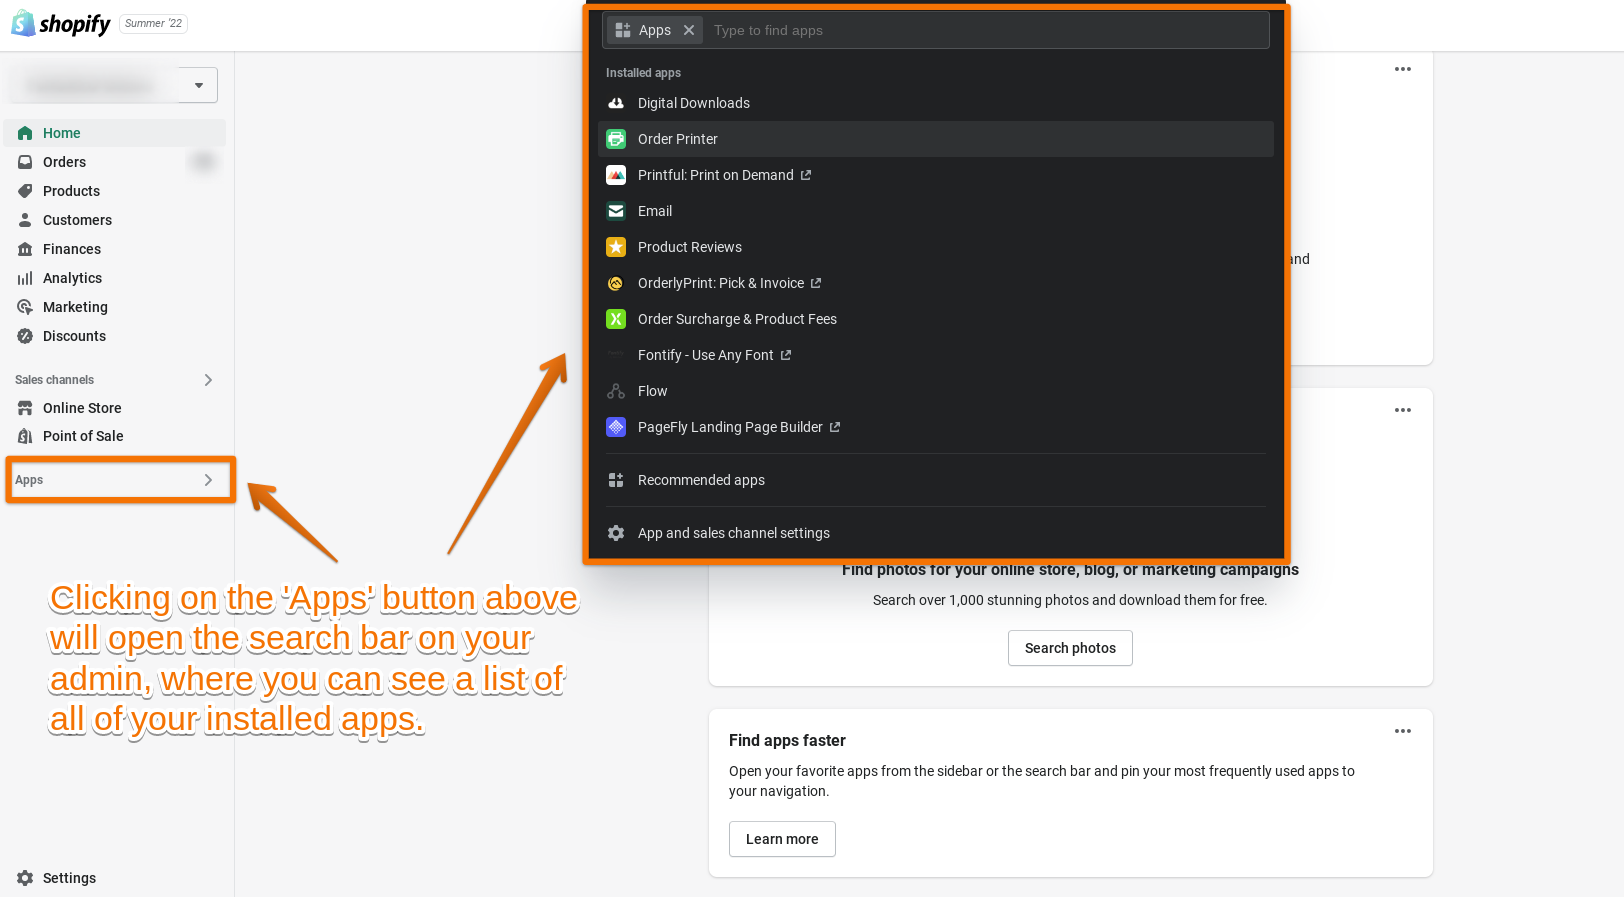Remove the Apps filter with the X
1624x897 pixels.
click(689, 30)
